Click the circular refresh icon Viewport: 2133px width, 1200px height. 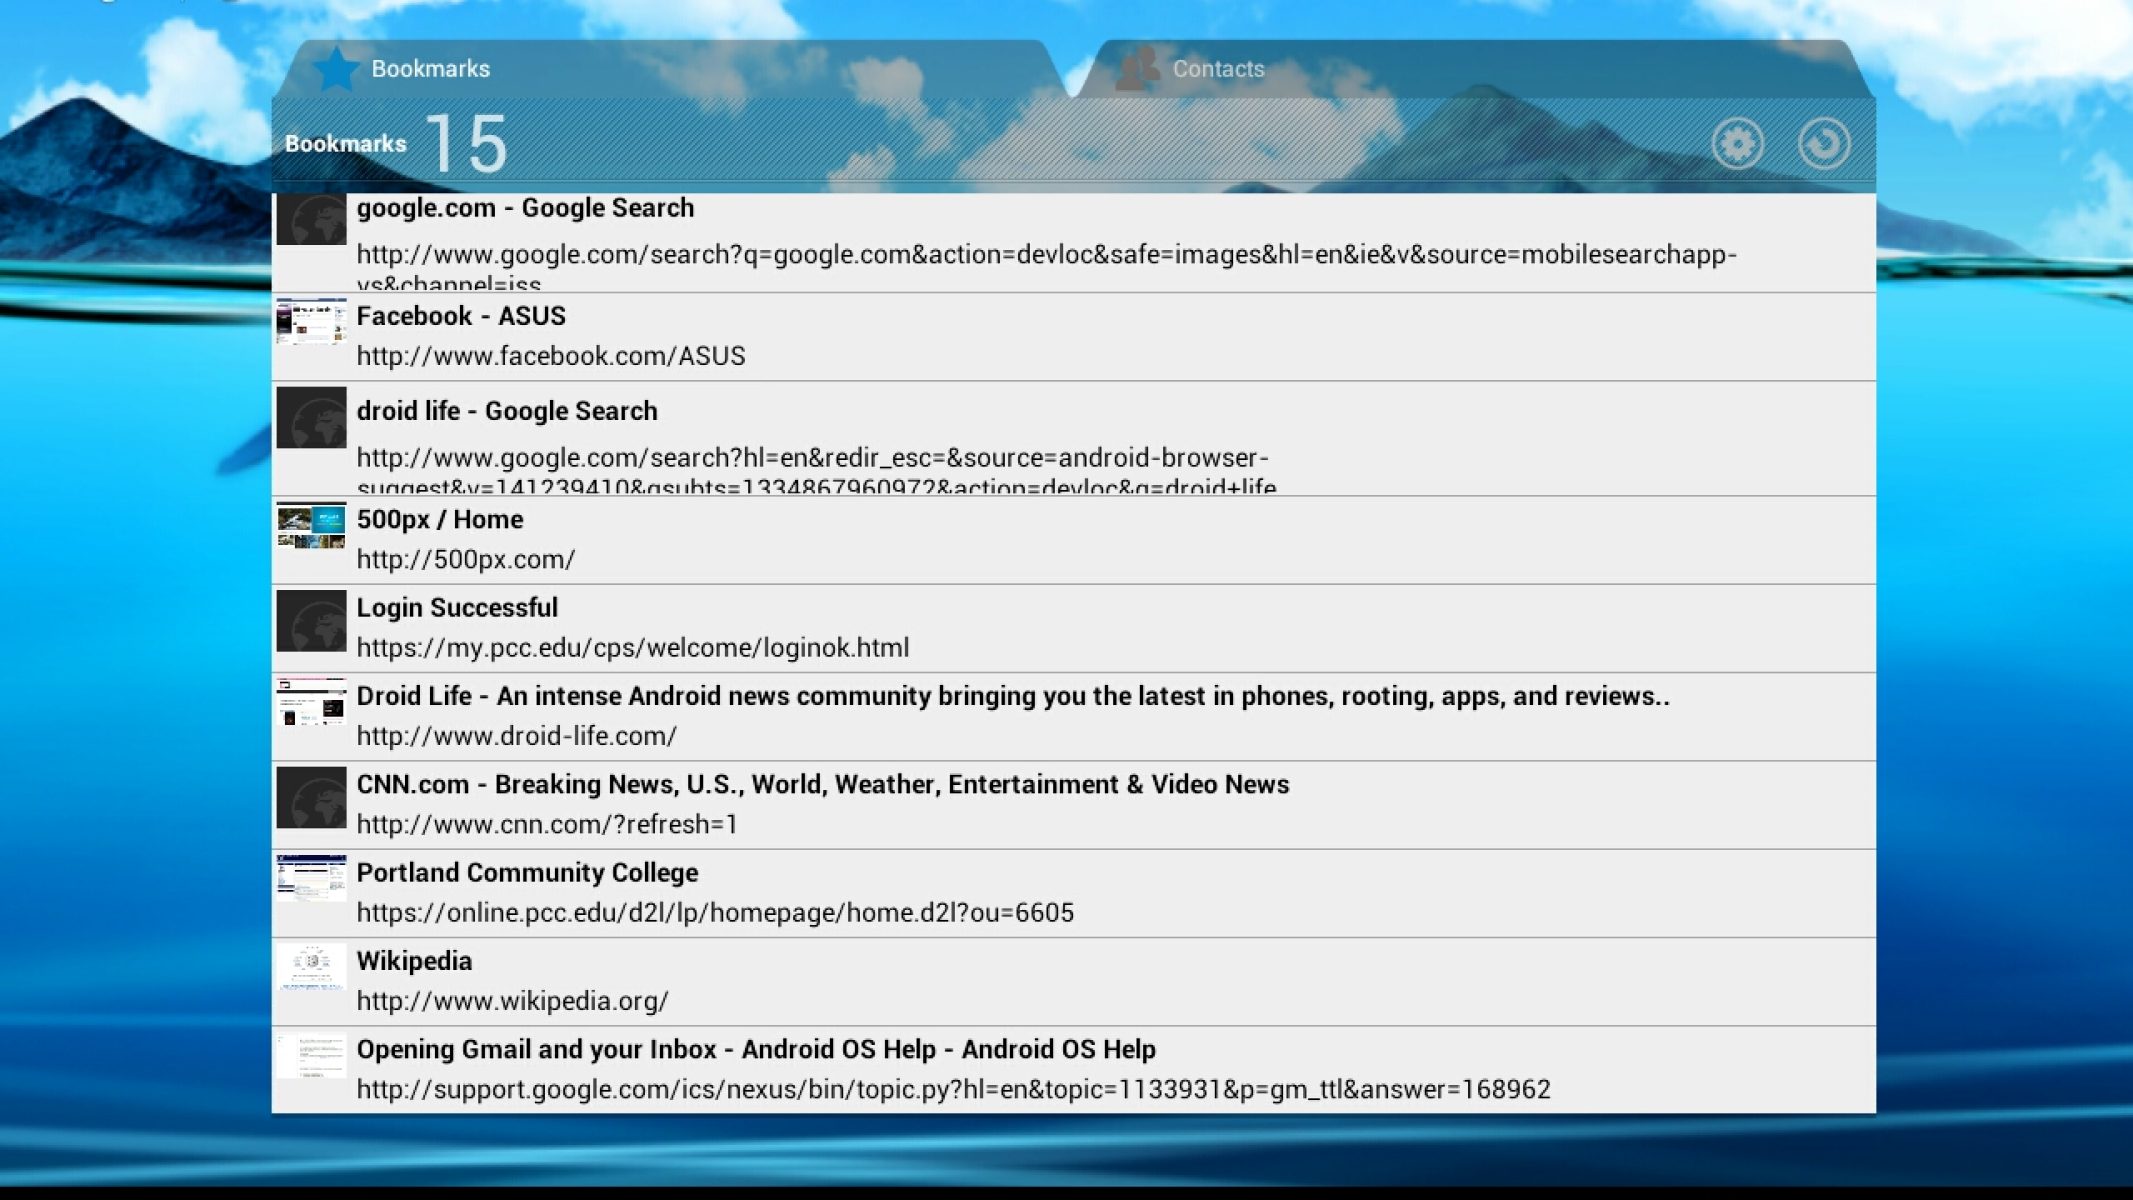click(x=1824, y=144)
